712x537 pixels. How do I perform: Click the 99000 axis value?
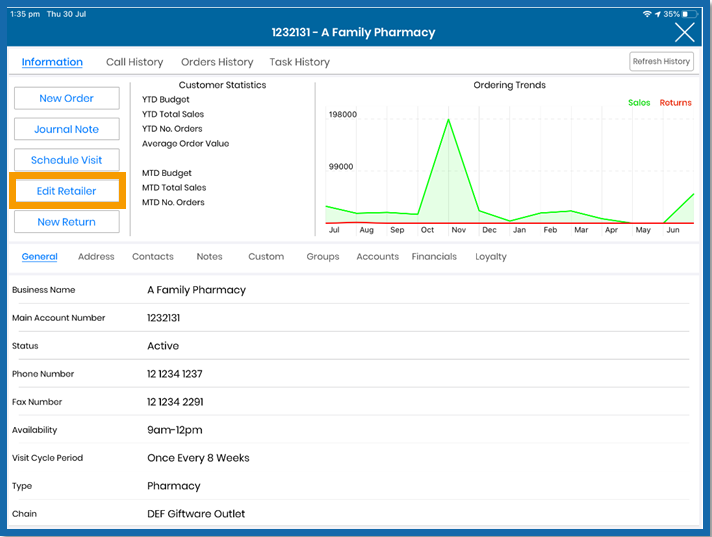(341, 167)
